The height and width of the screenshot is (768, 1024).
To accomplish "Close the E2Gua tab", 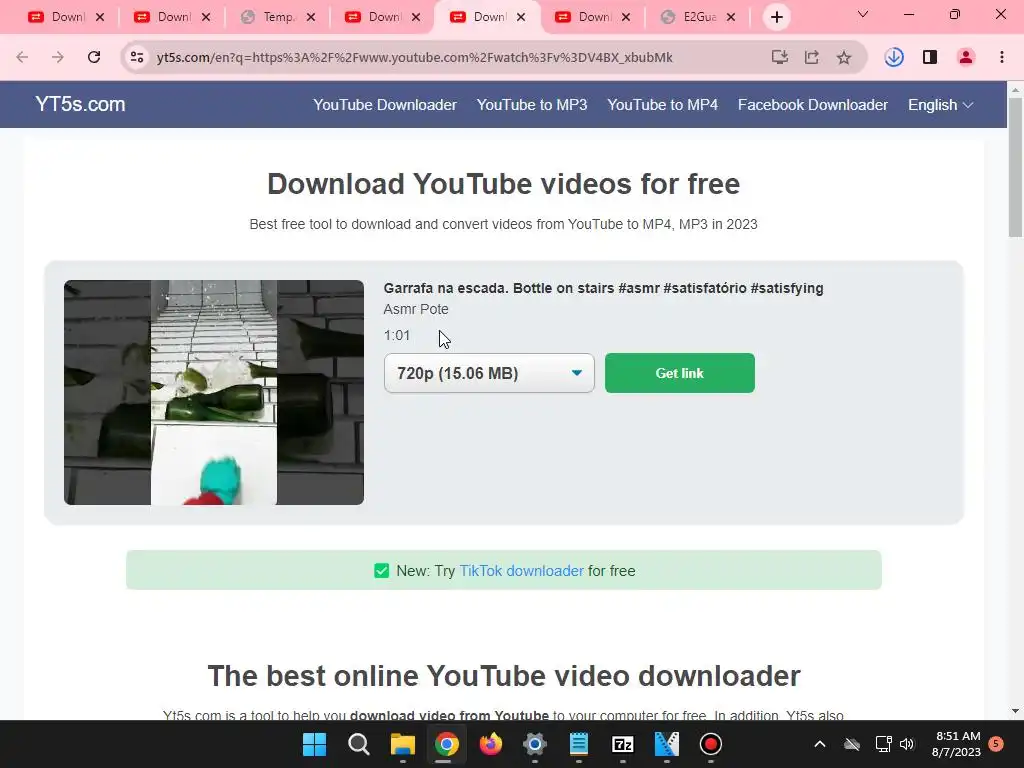I will coord(731,17).
